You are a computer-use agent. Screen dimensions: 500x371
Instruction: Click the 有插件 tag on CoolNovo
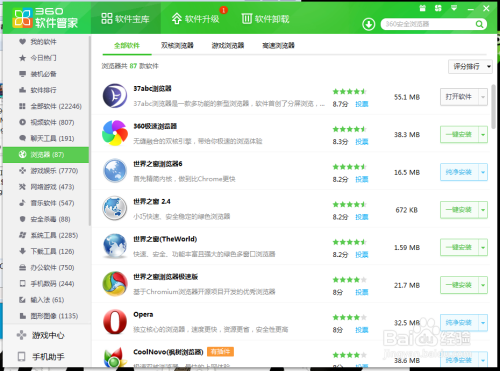pos(220,352)
